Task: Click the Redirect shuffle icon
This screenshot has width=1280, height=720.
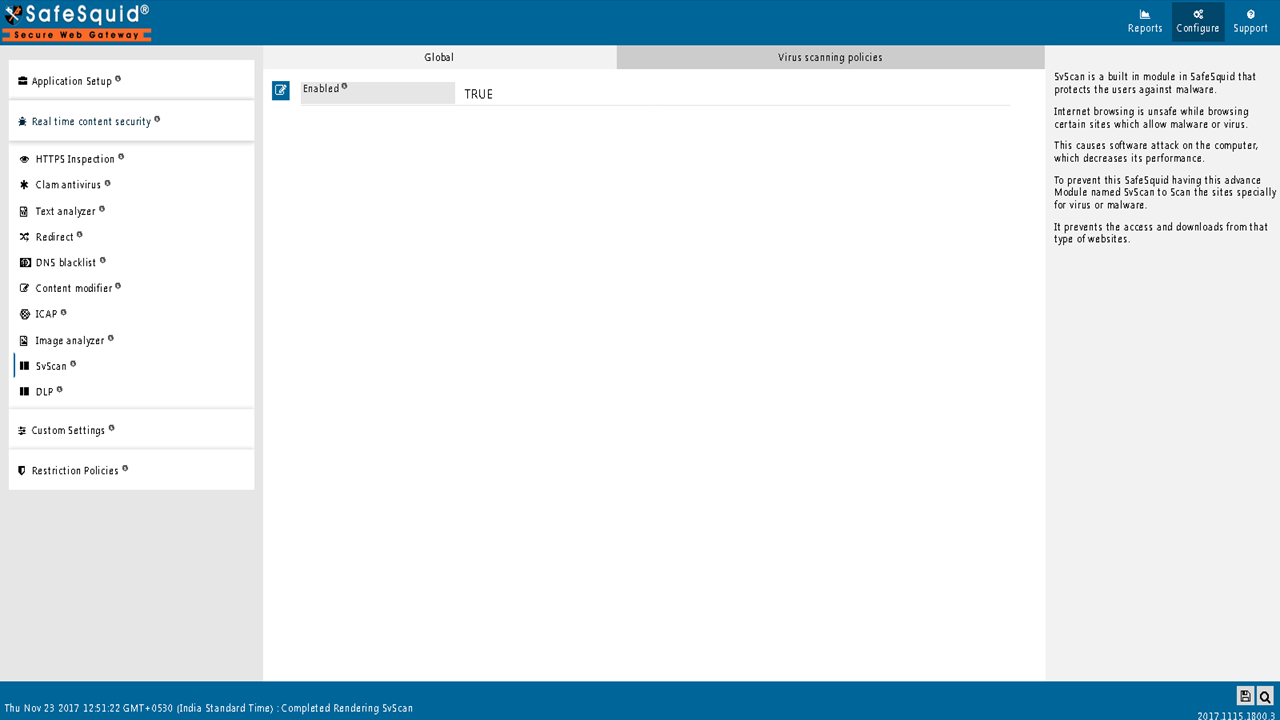Action: coord(25,237)
